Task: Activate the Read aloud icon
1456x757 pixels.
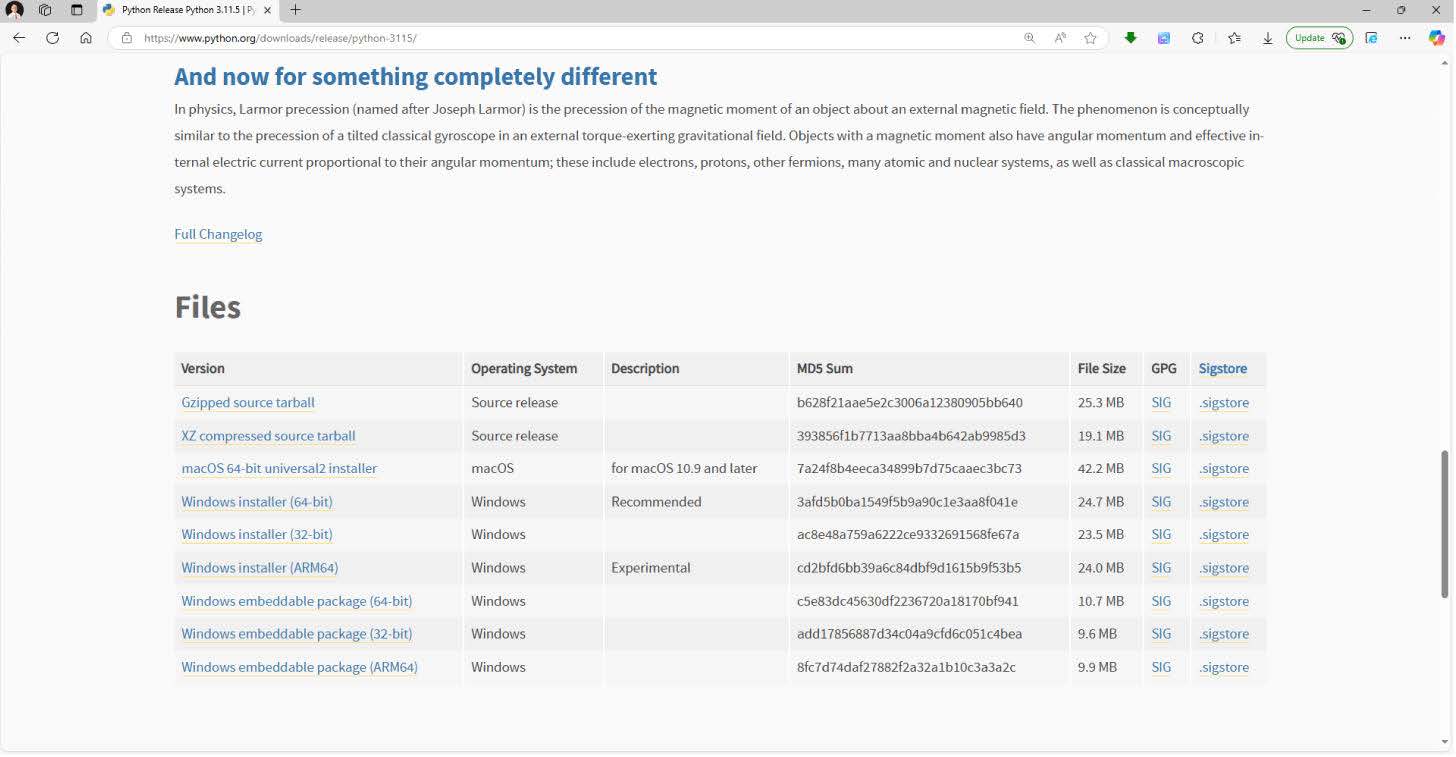Action: 1060,38
